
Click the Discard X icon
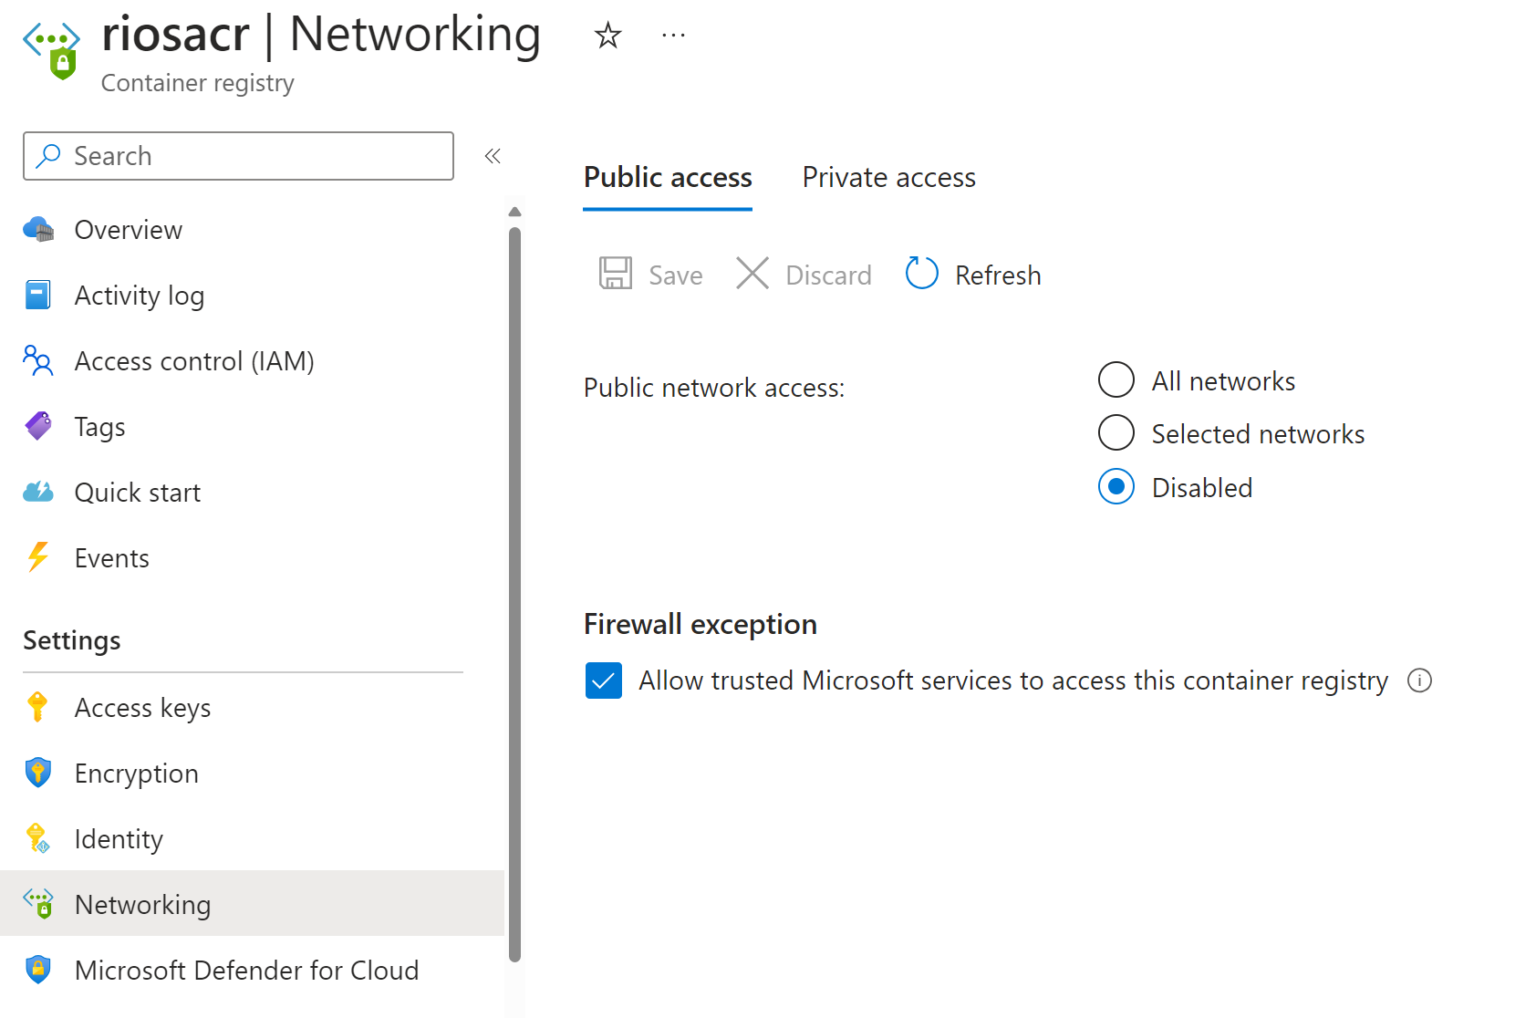click(752, 273)
